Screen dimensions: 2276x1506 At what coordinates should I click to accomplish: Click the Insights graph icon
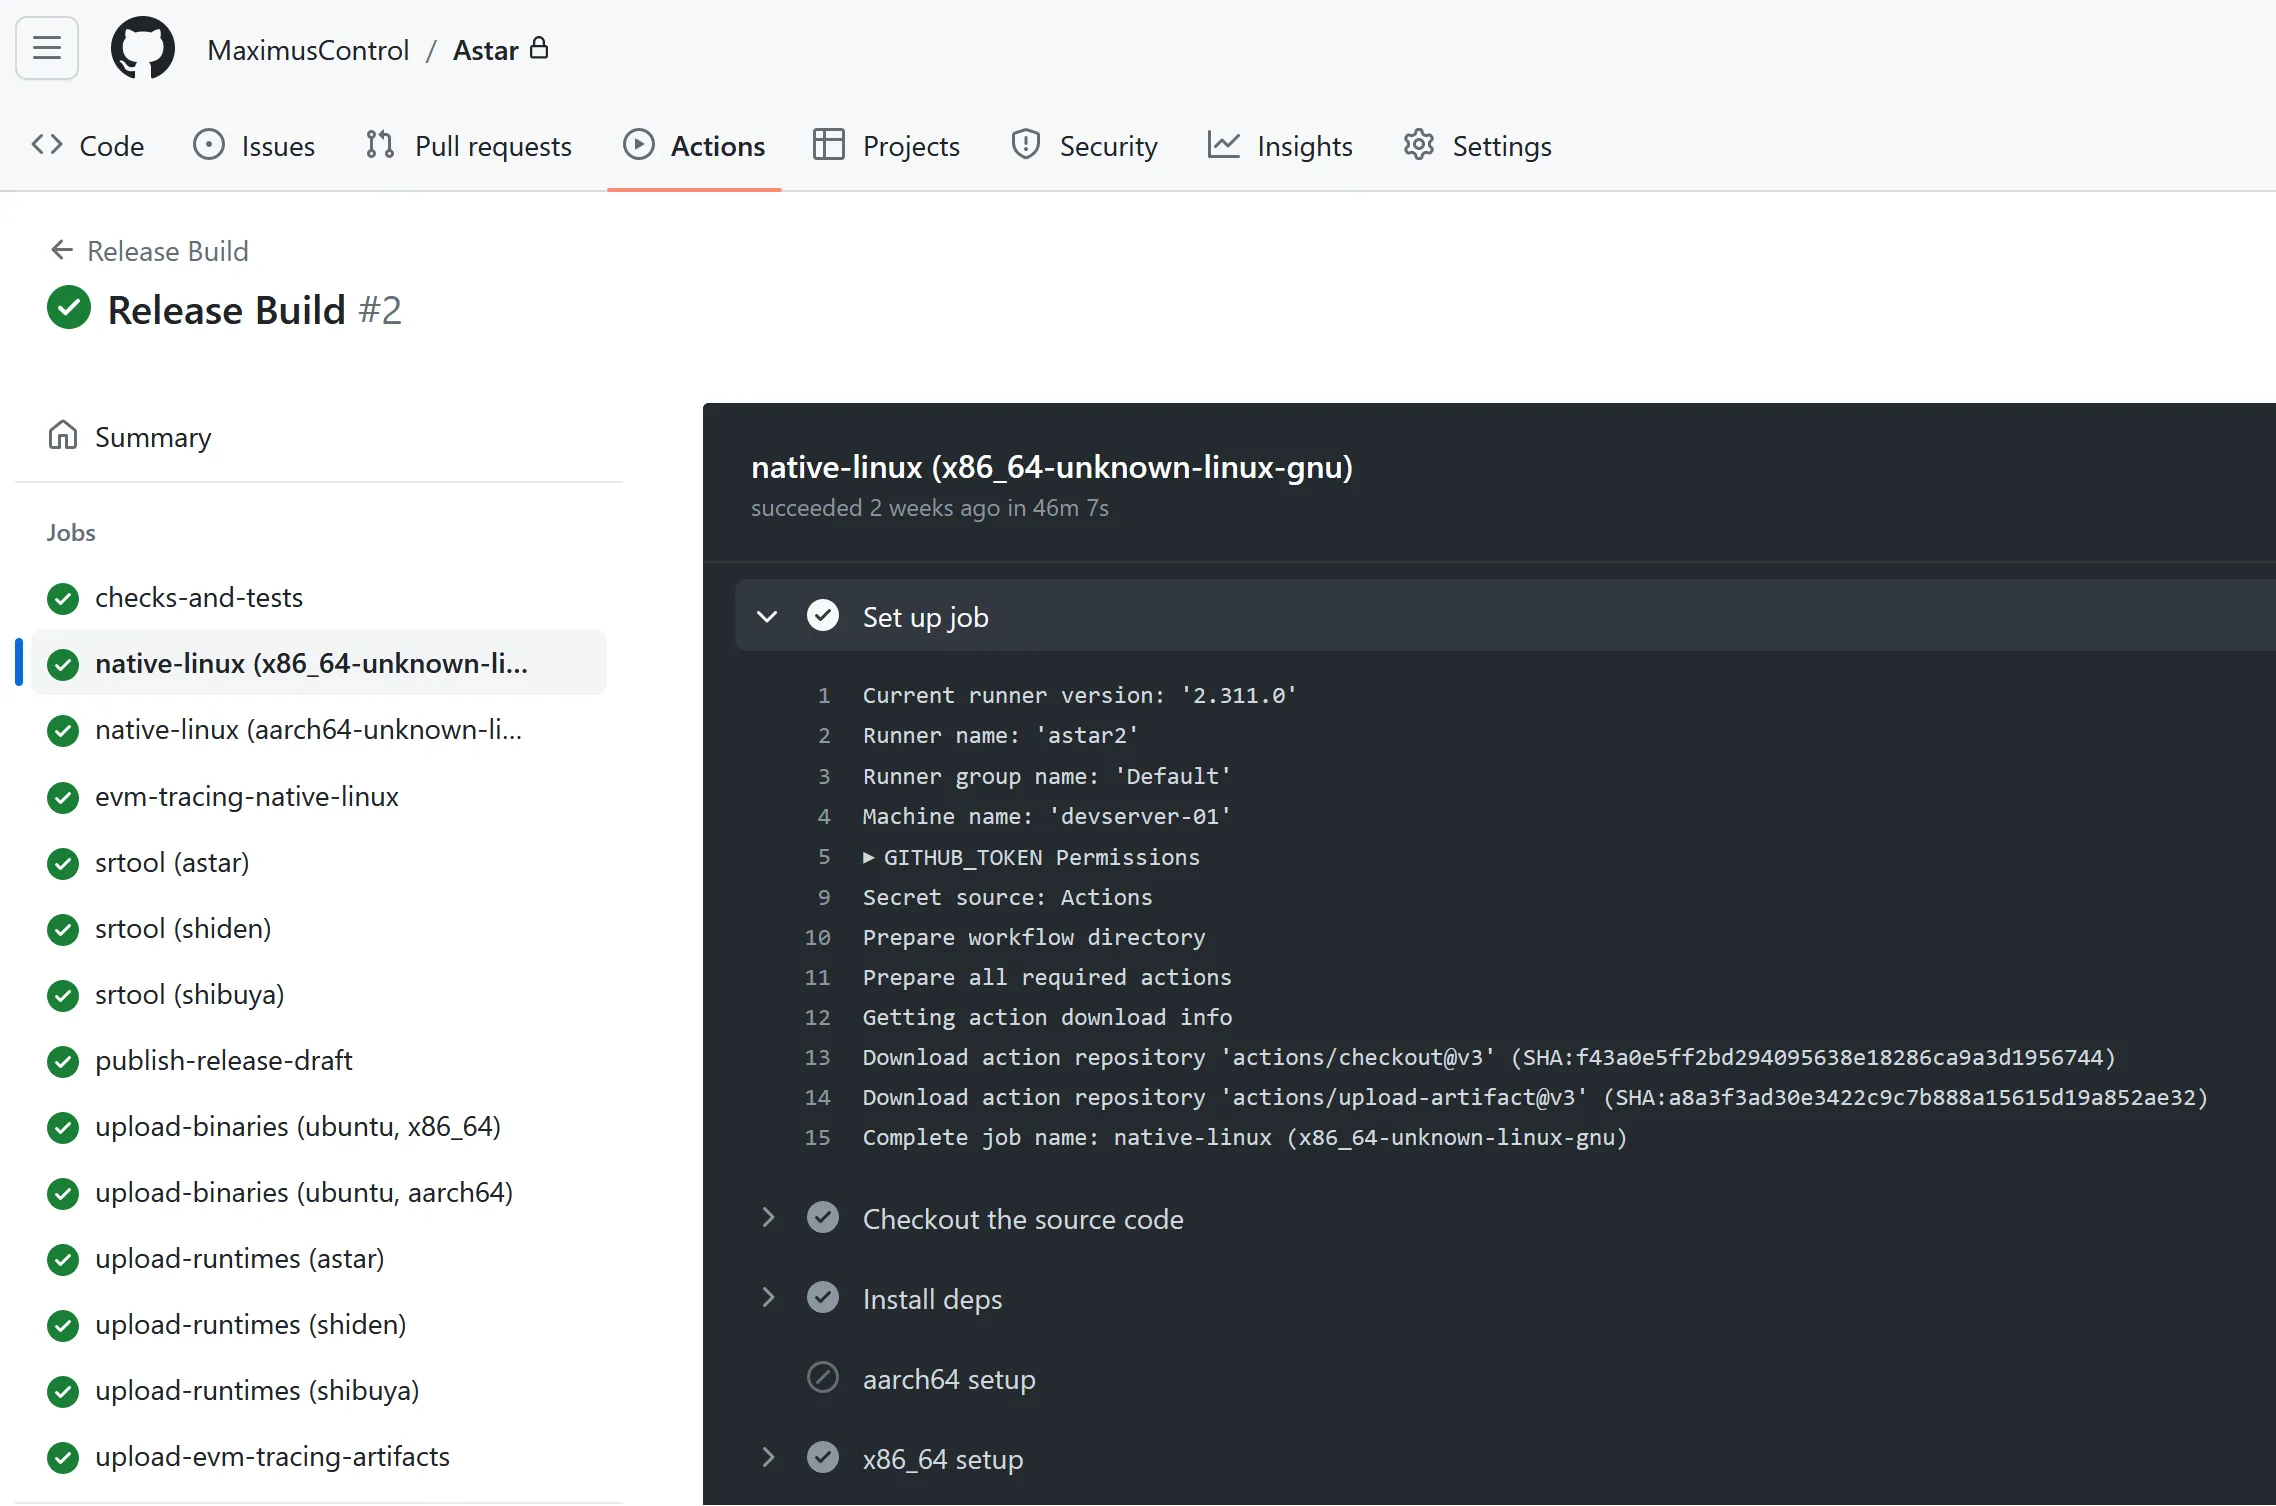1223,145
